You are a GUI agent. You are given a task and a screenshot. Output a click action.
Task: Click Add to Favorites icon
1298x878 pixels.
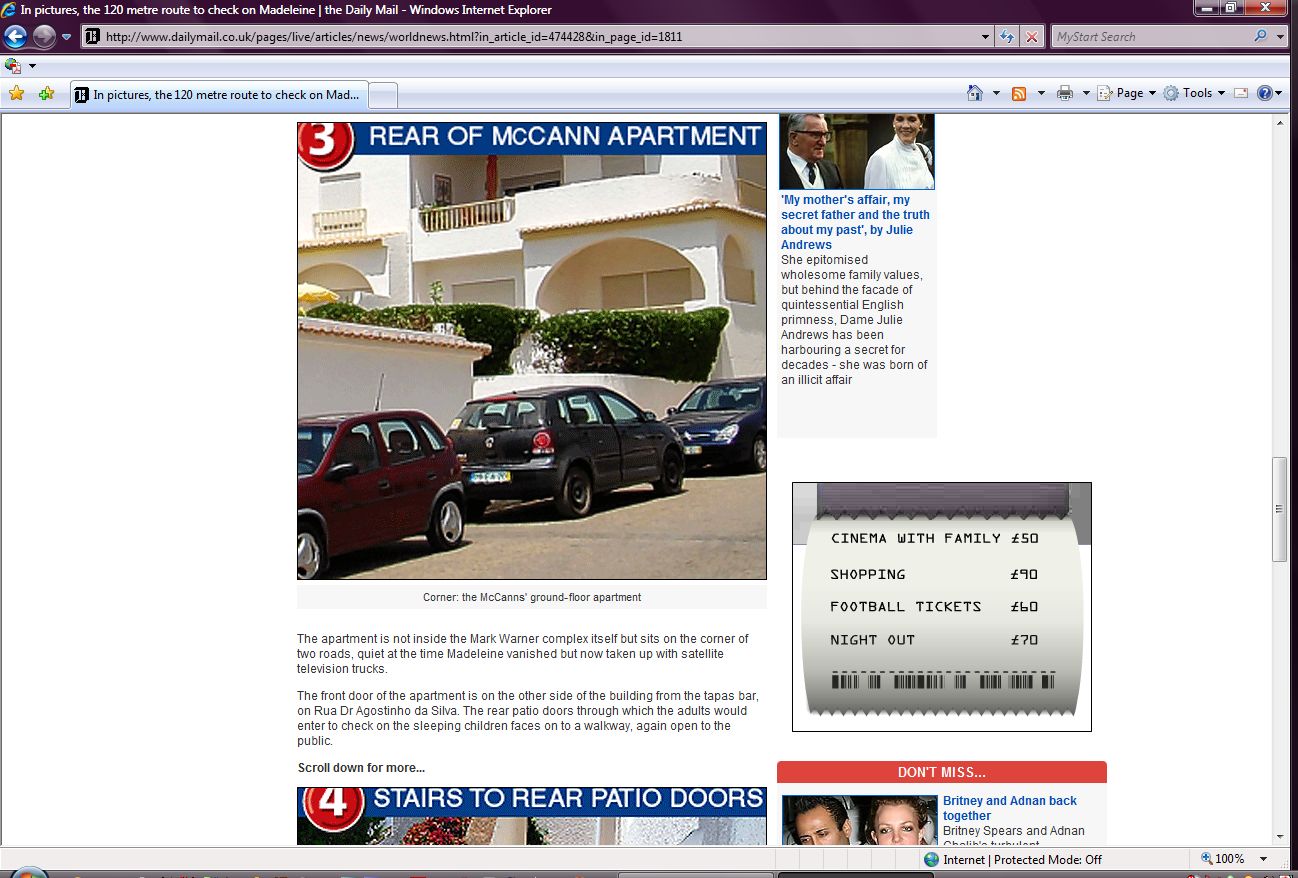click(46, 94)
